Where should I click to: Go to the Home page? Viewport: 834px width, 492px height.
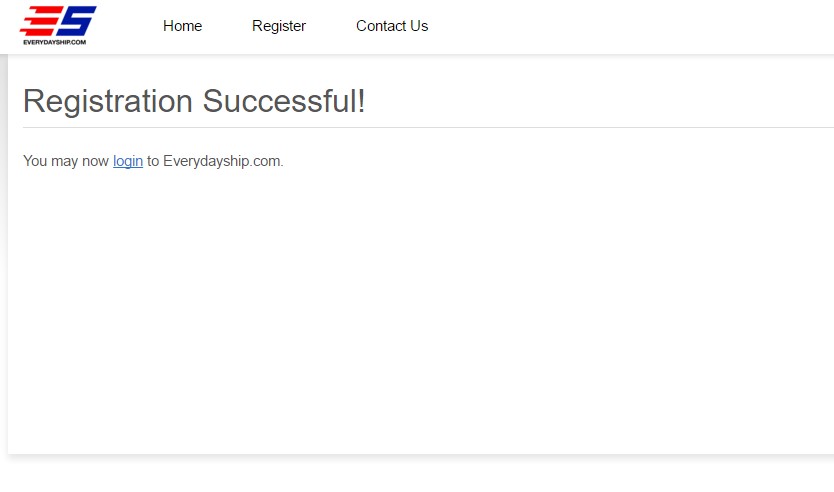(x=182, y=26)
